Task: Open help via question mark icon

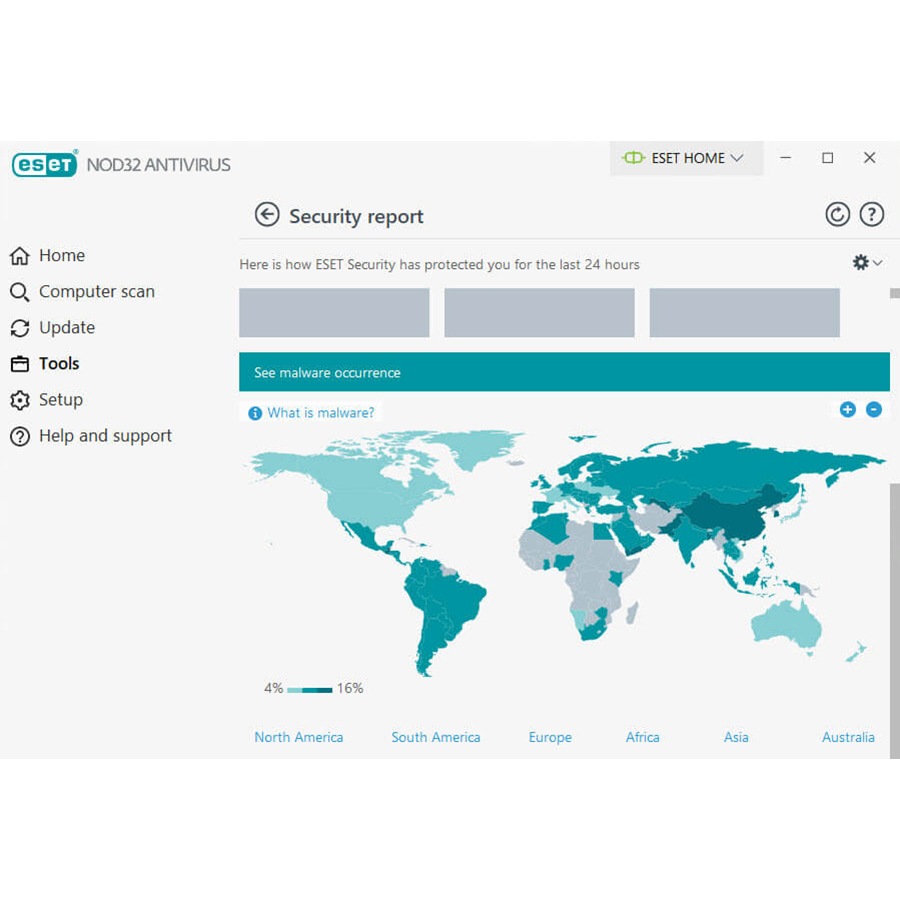Action: [871, 215]
